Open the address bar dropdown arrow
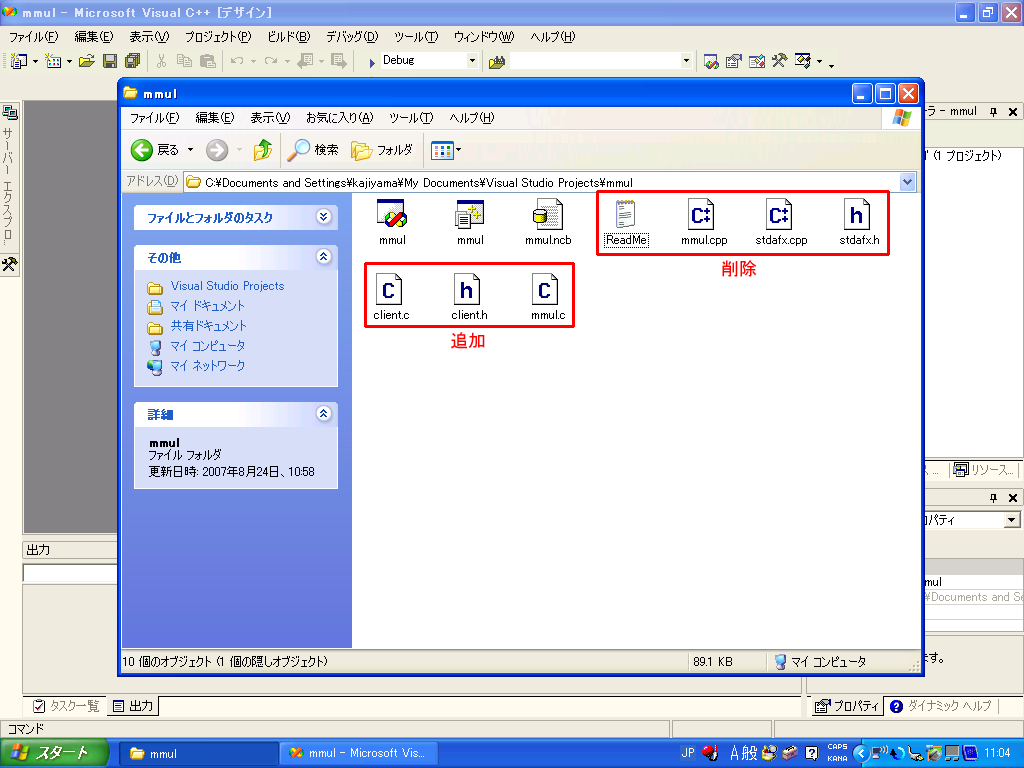Screen dimensions: 1024x768 907,182
